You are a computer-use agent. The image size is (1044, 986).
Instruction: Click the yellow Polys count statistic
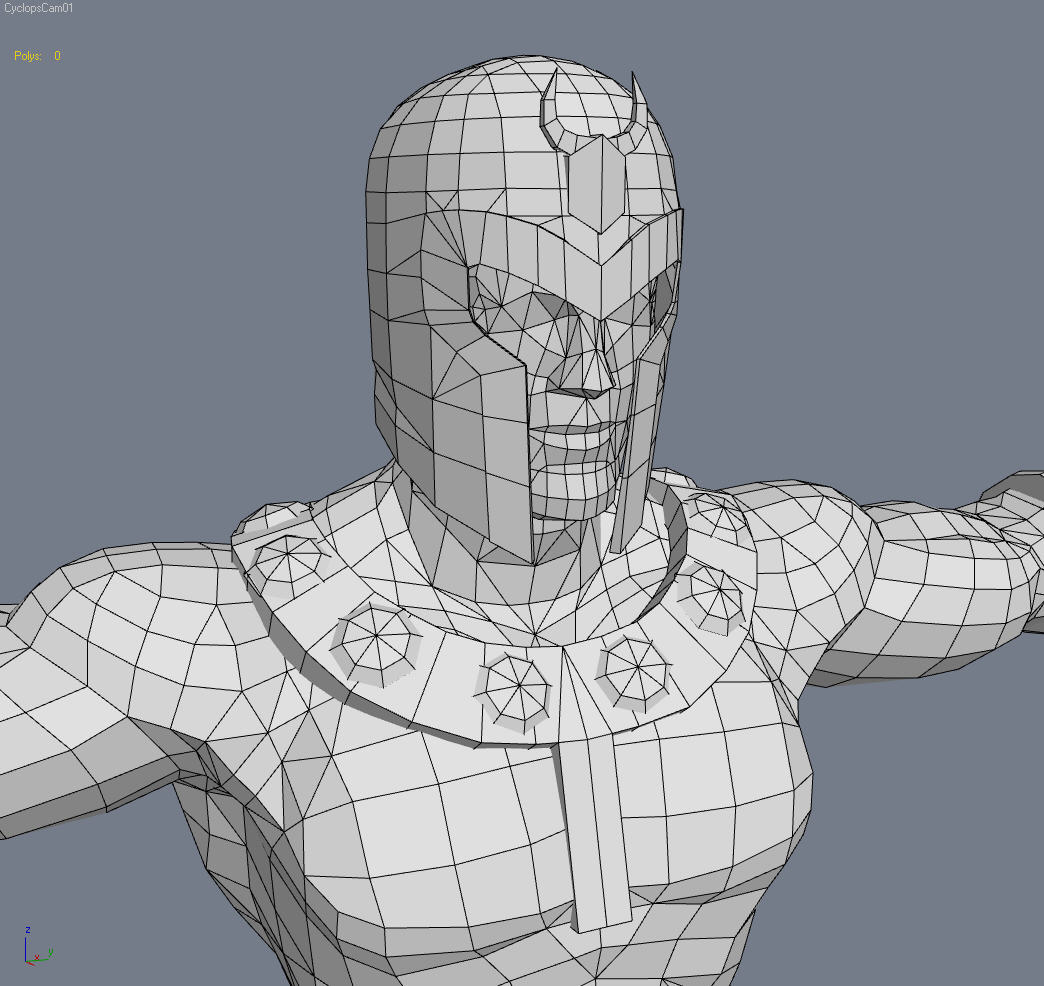click(28, 56)
